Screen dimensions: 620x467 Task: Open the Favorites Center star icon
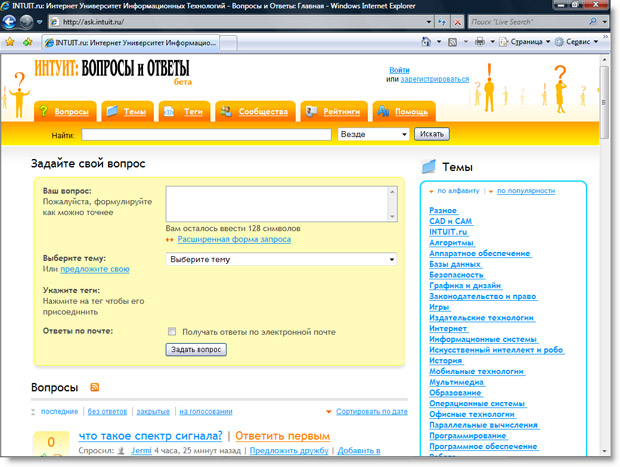point(10,42)
